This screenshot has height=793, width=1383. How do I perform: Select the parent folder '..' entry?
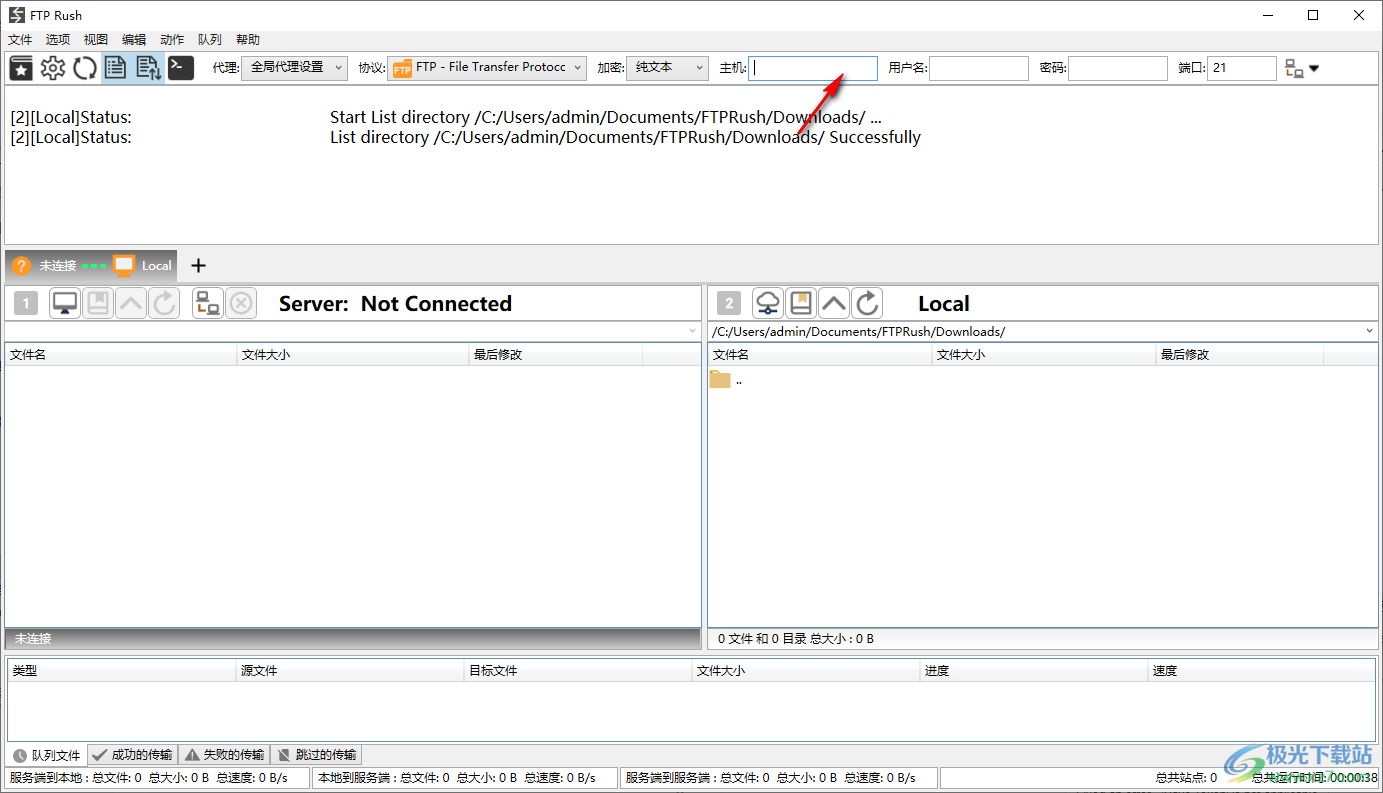coord(726,380)
